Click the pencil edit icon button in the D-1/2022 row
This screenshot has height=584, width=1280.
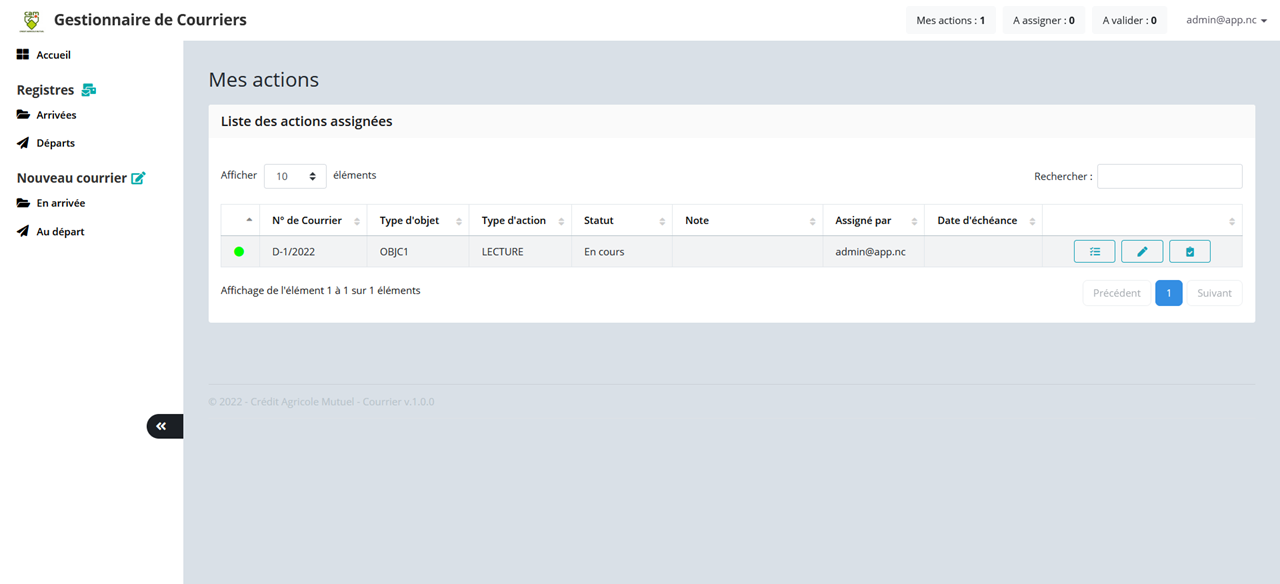pos(1142,252)
